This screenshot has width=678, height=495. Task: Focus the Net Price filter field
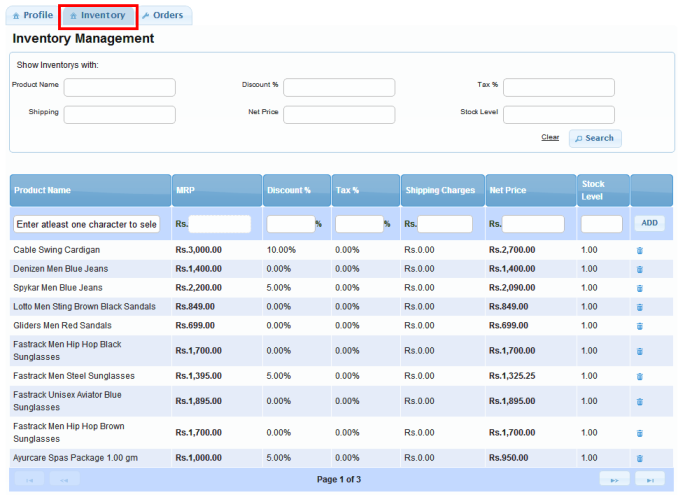point(339,115)
